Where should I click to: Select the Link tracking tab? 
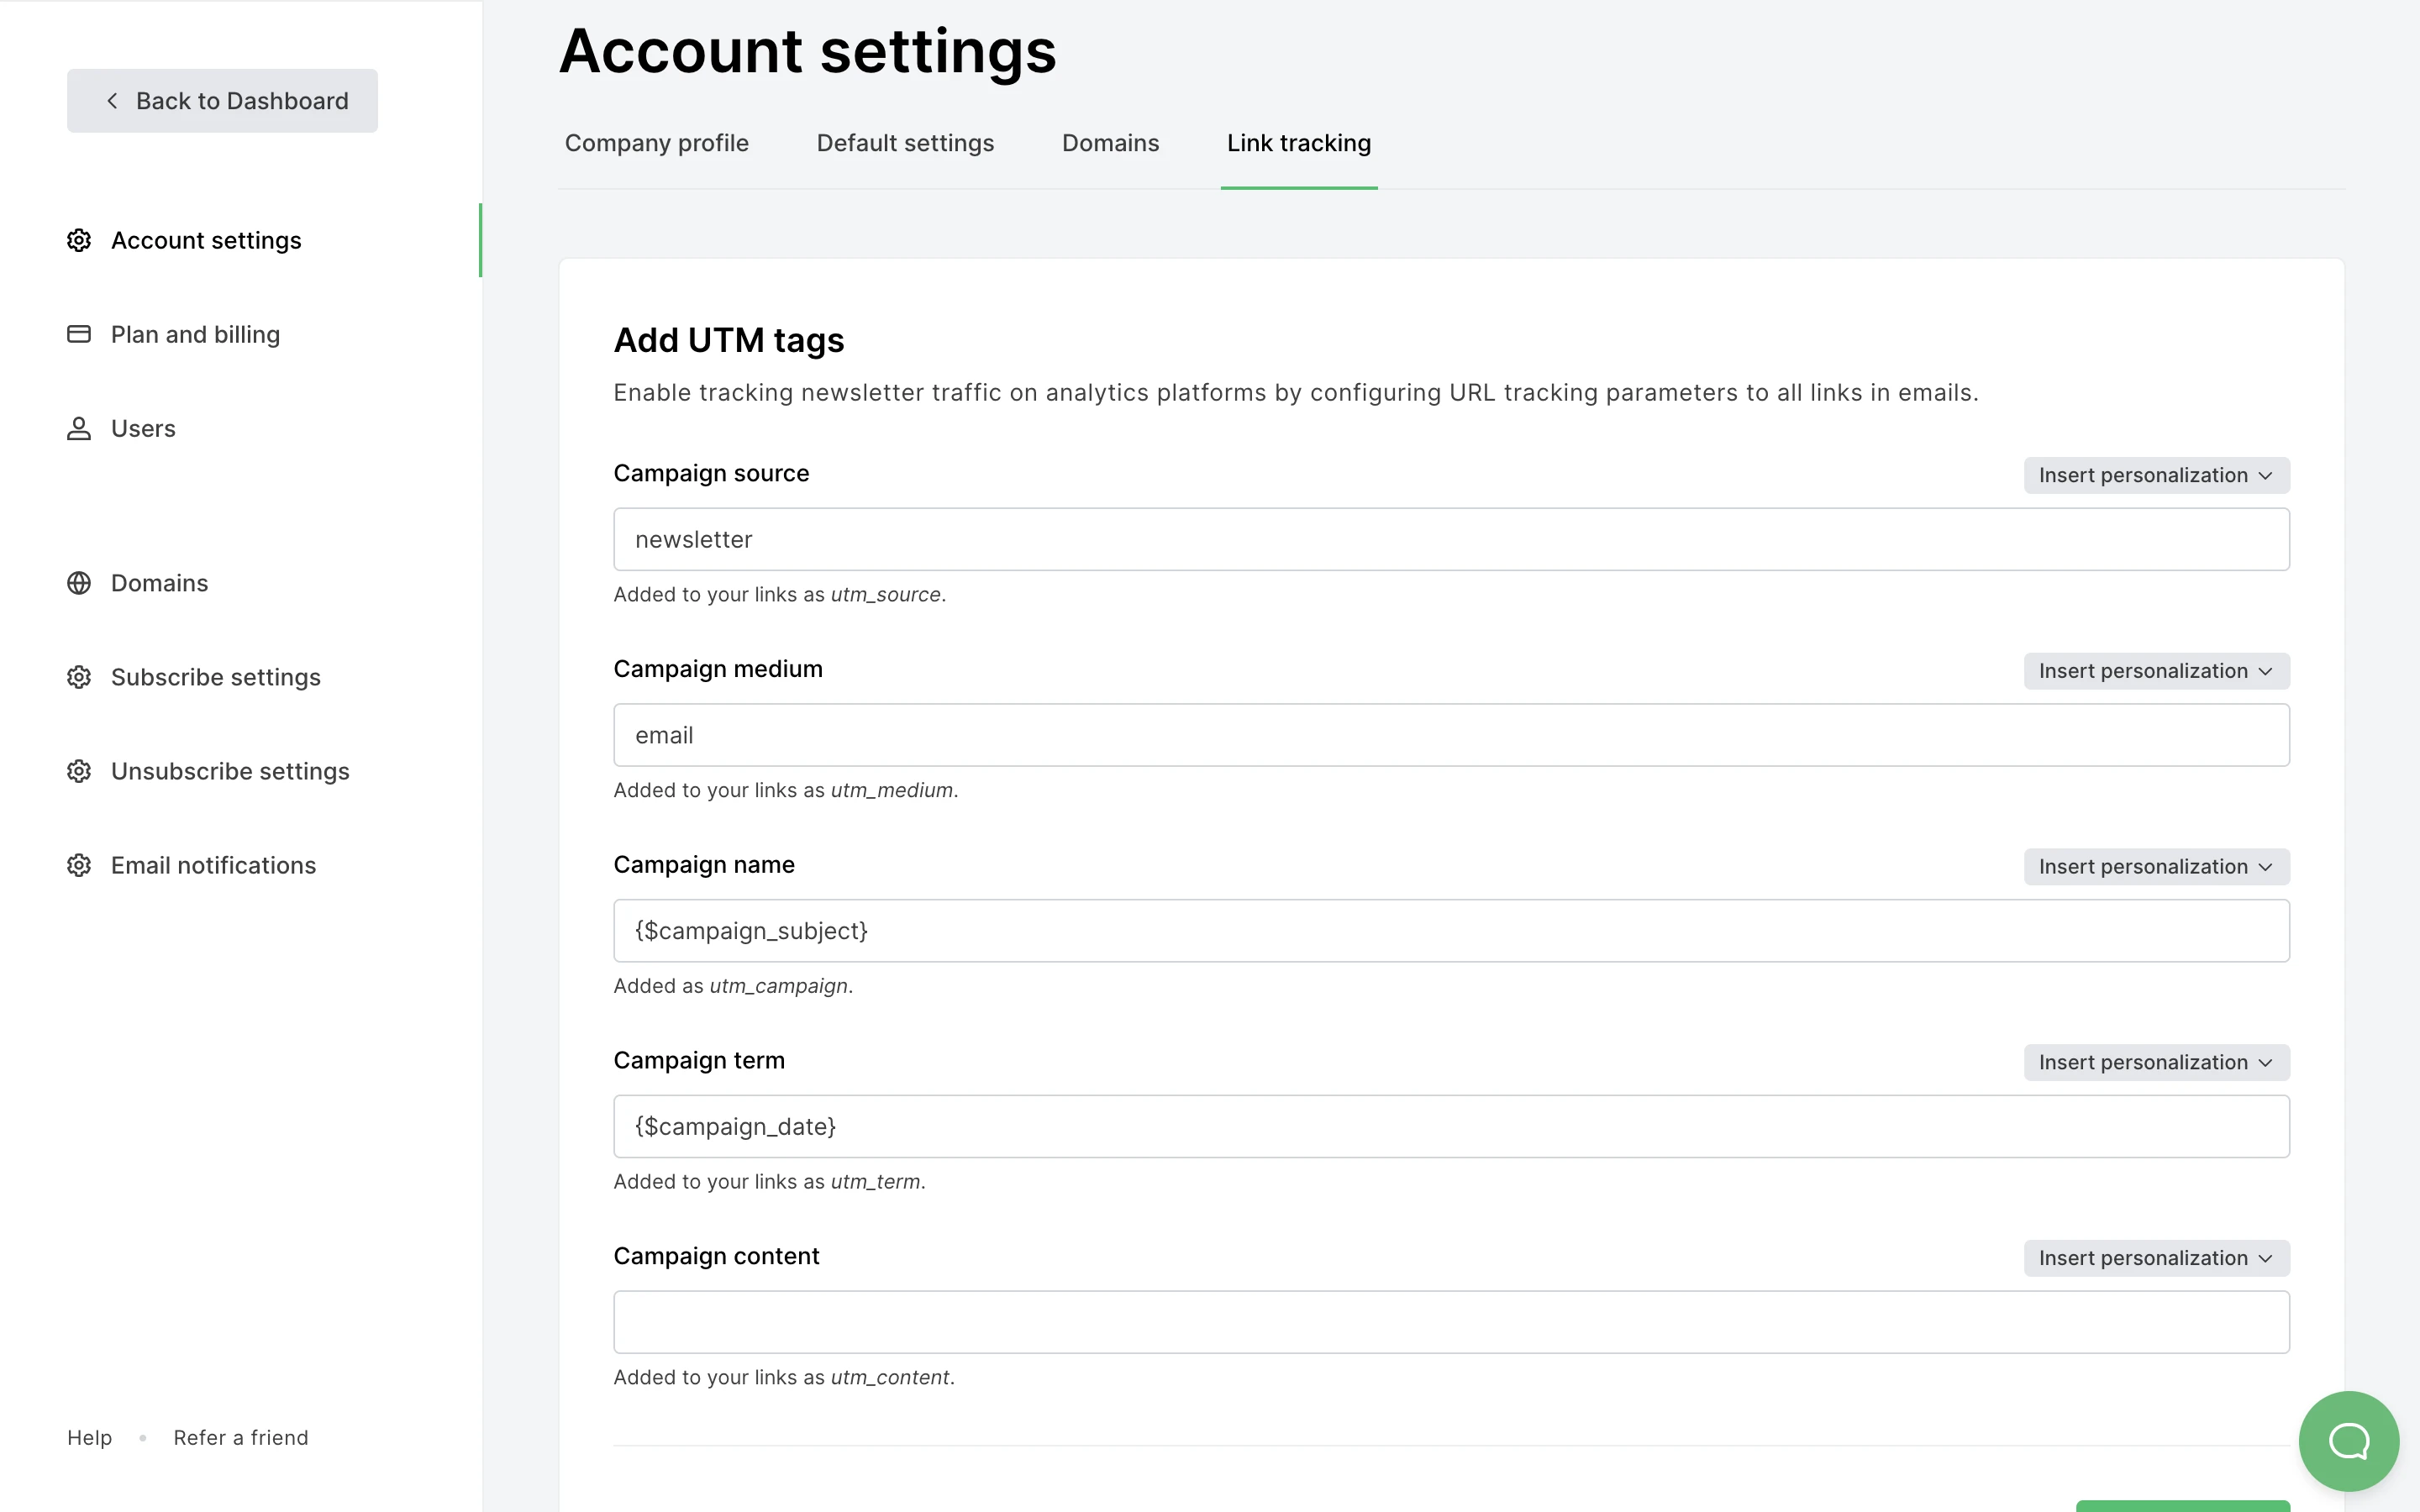click(1299, 143)
